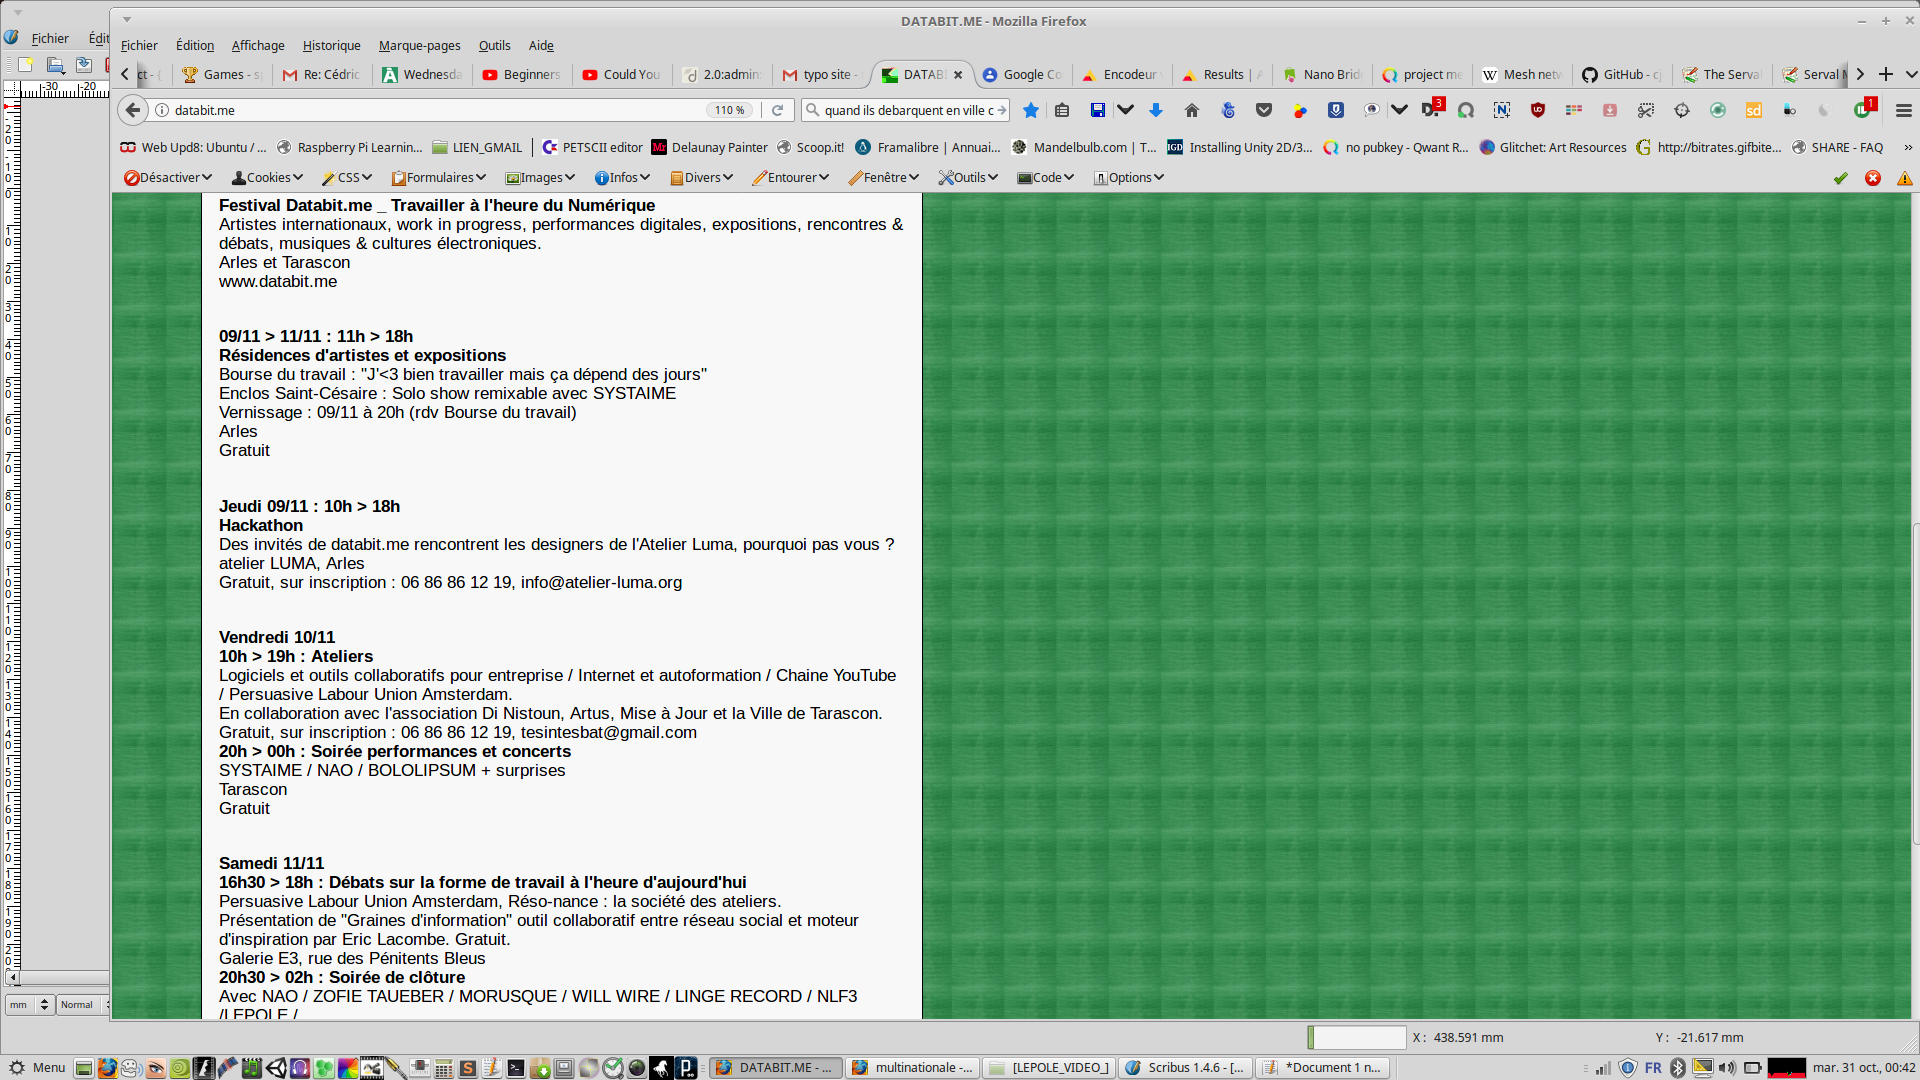Screen dimensions: 1920x1080
Task: Click the bookmark star icon
Action: 1031,110
